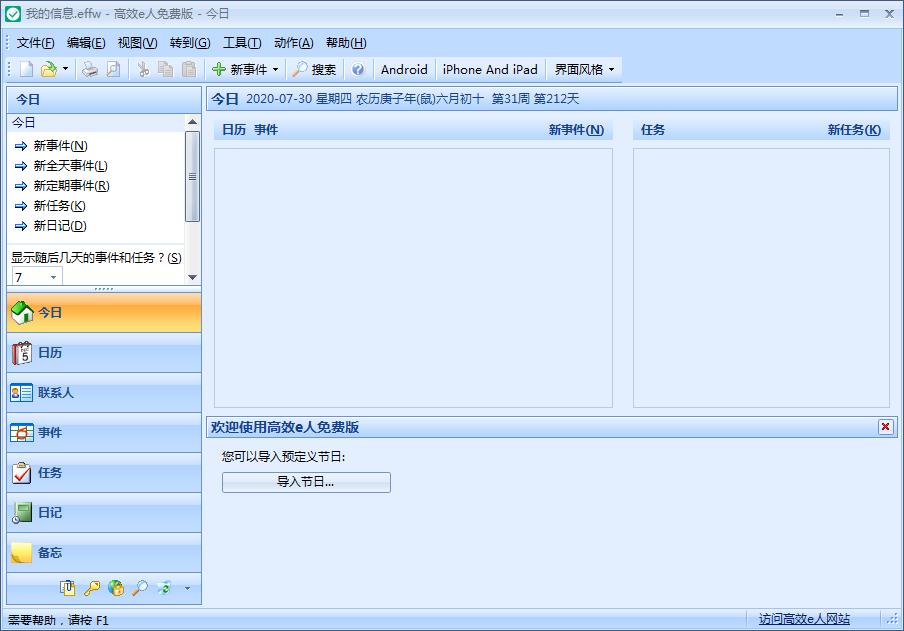Click the print icon in toolbar

(x=90, y=69)
